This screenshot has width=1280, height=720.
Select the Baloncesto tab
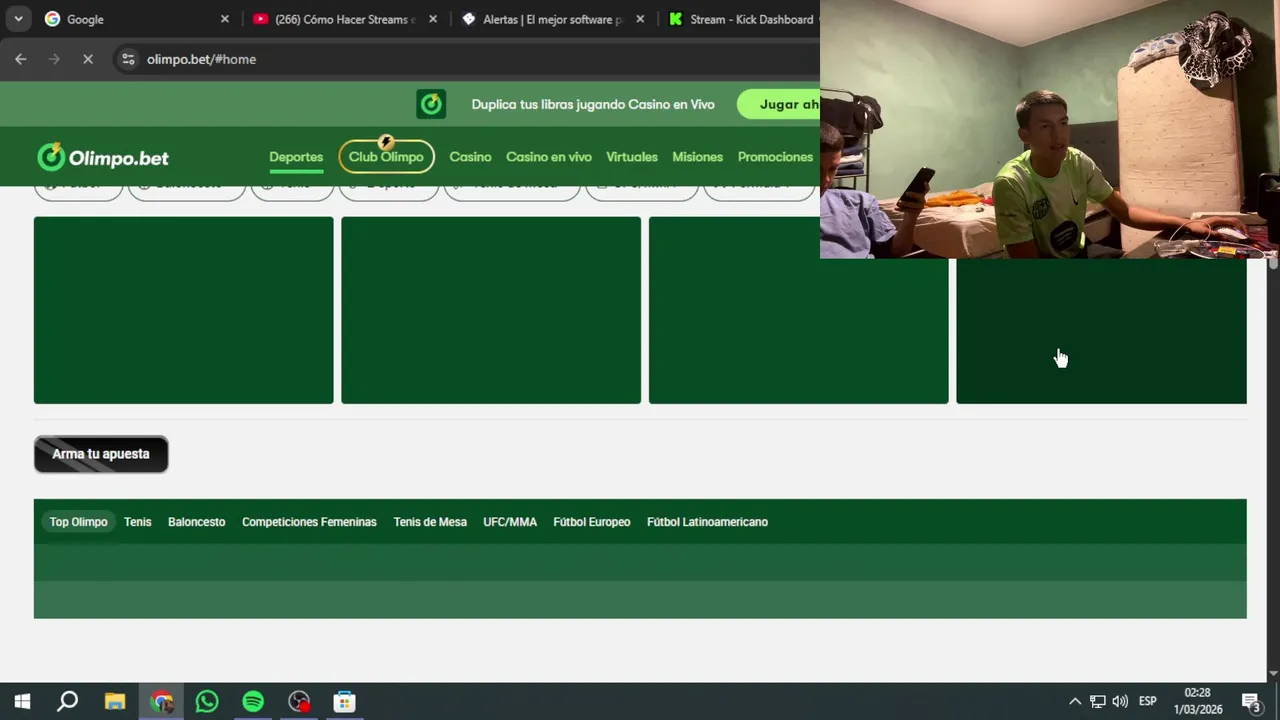pyautogui.click(x=197, y=522)
